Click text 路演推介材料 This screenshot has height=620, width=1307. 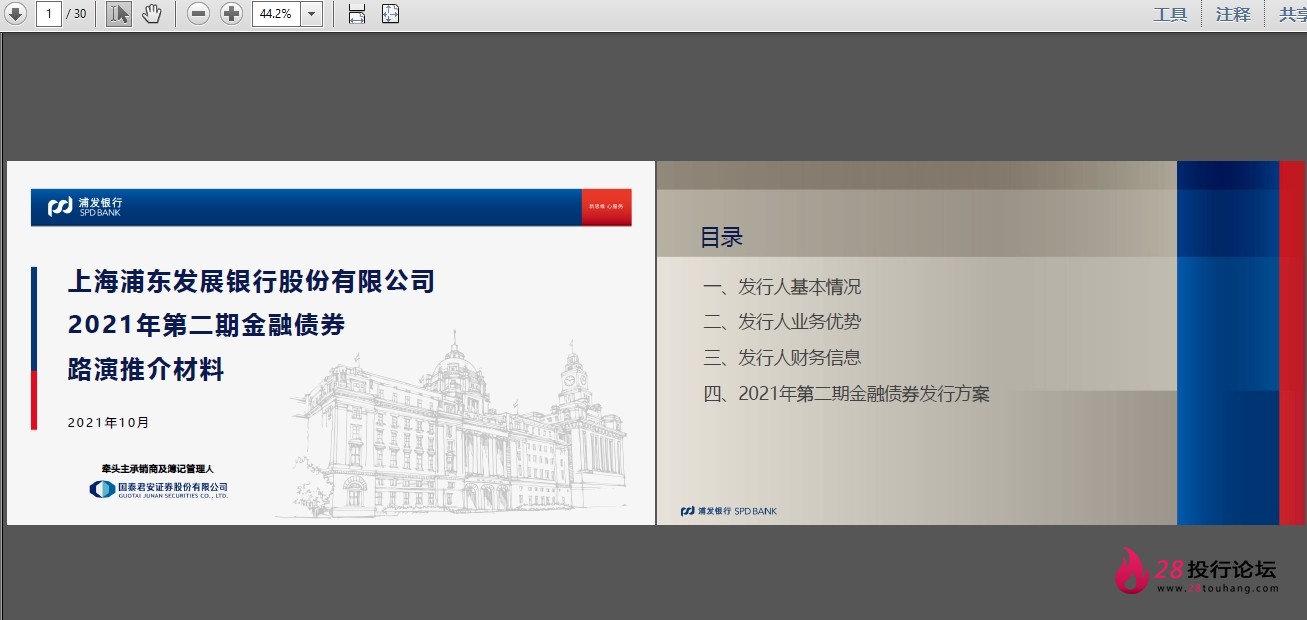(146, 369)
